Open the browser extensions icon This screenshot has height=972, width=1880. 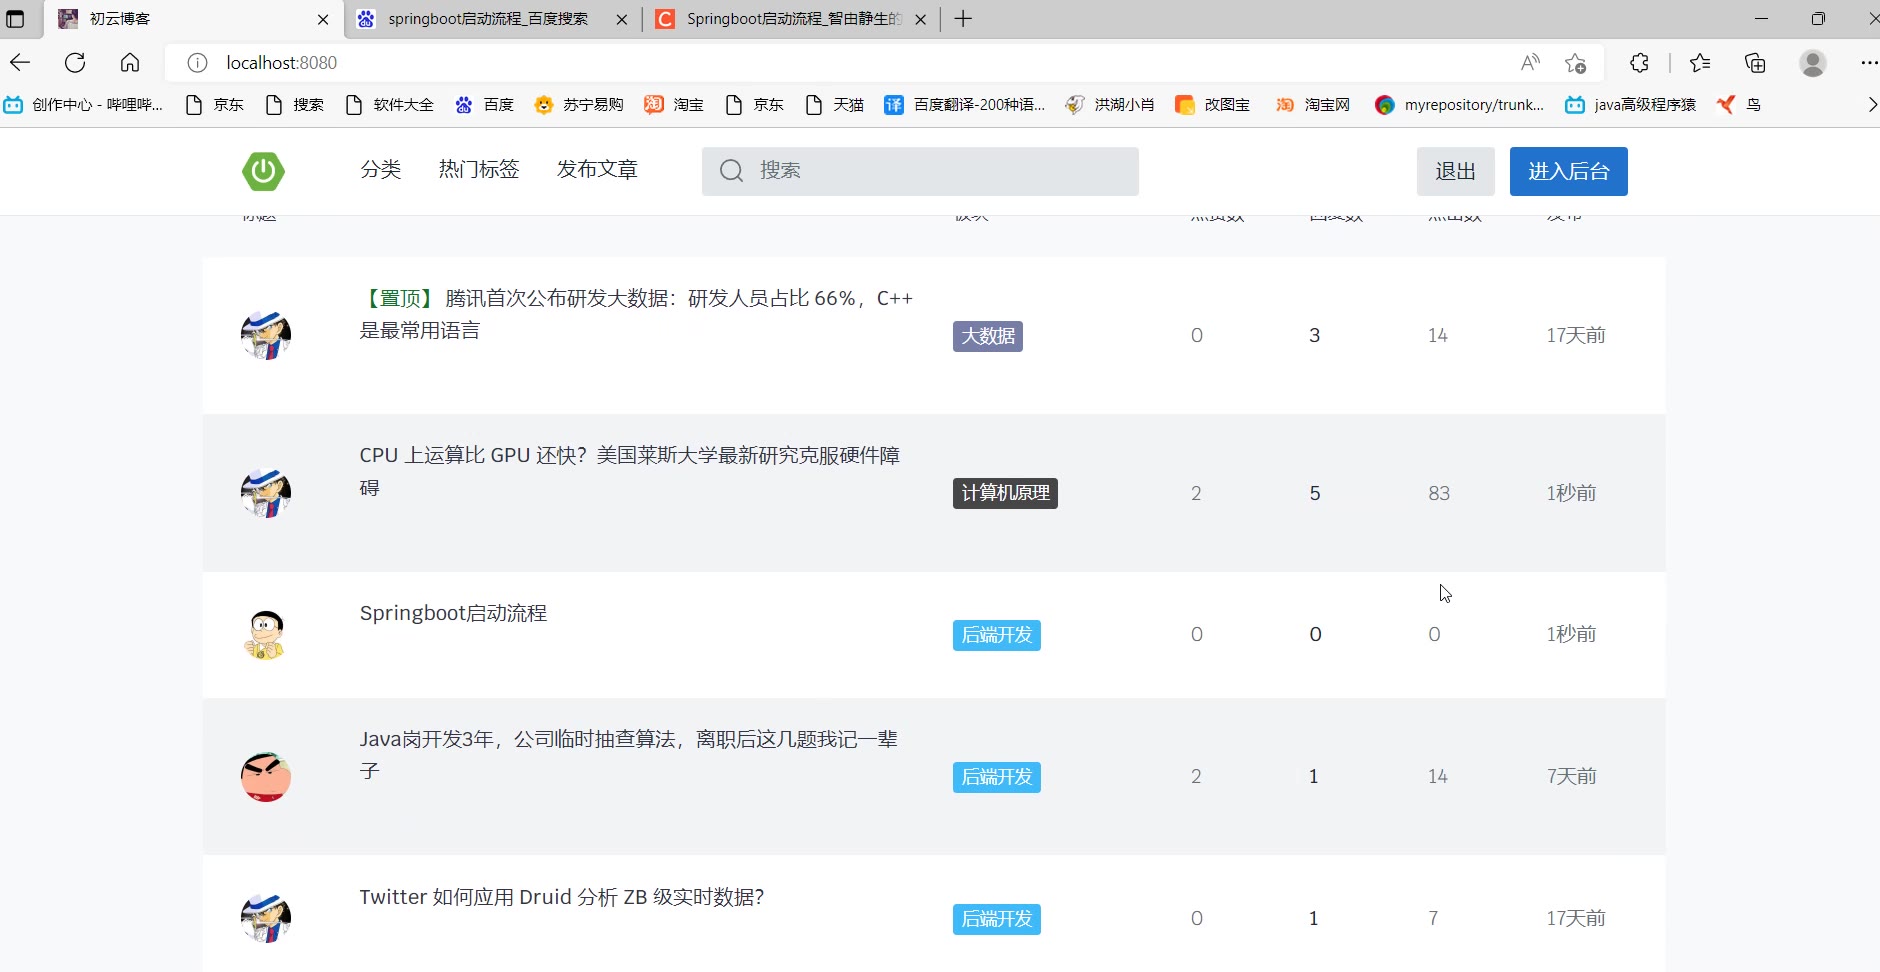[x=1639, y=63]
